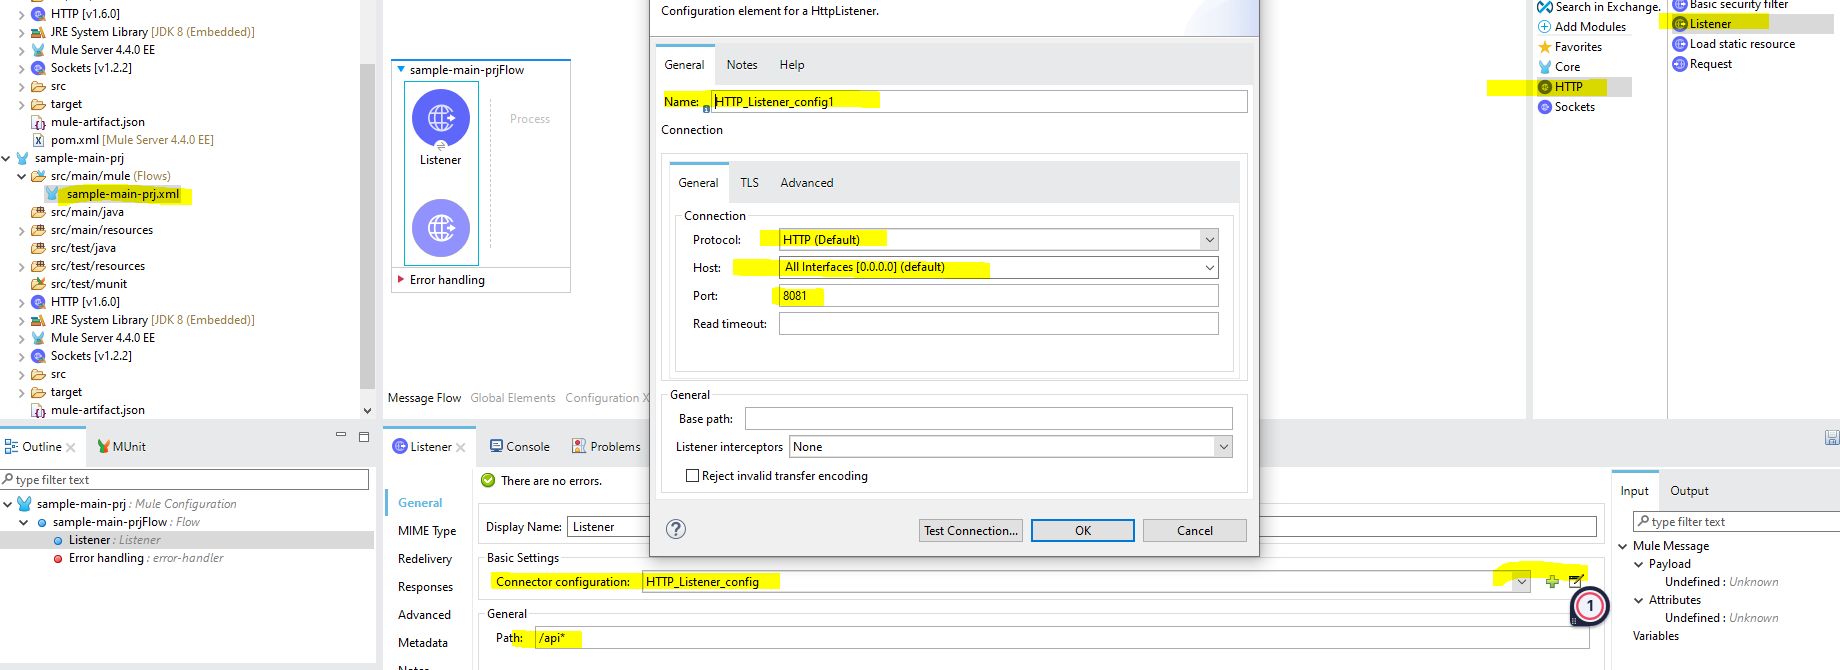Switch to the MUnit tab
Image resolution: width=1840 pixels, height=670 pixels.
pyautogui.click(x=121, y=447)
